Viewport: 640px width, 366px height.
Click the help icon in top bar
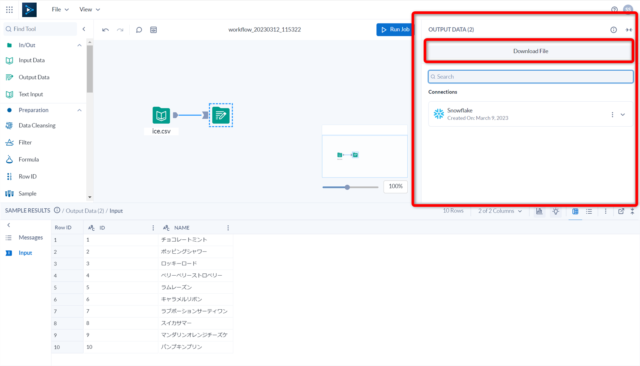614,9
